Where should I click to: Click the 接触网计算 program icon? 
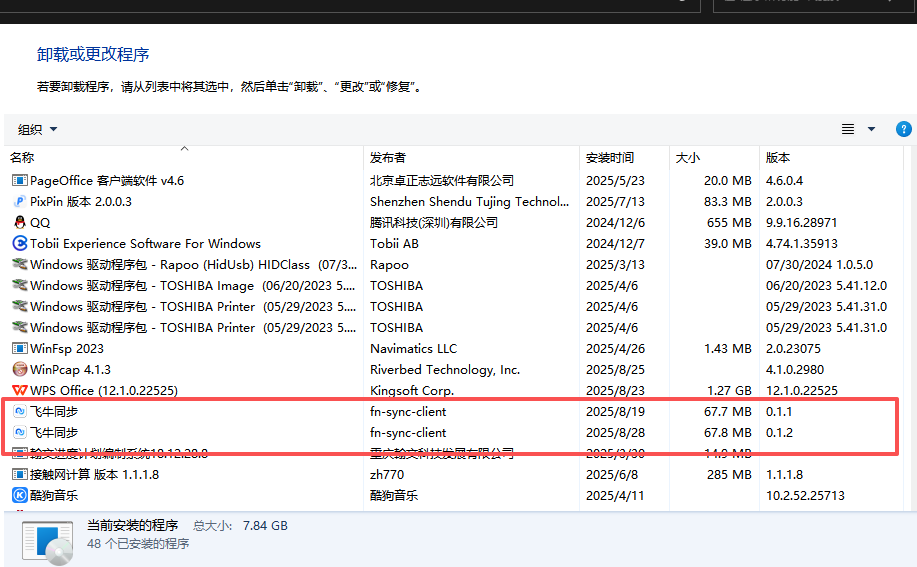(20, 474)
